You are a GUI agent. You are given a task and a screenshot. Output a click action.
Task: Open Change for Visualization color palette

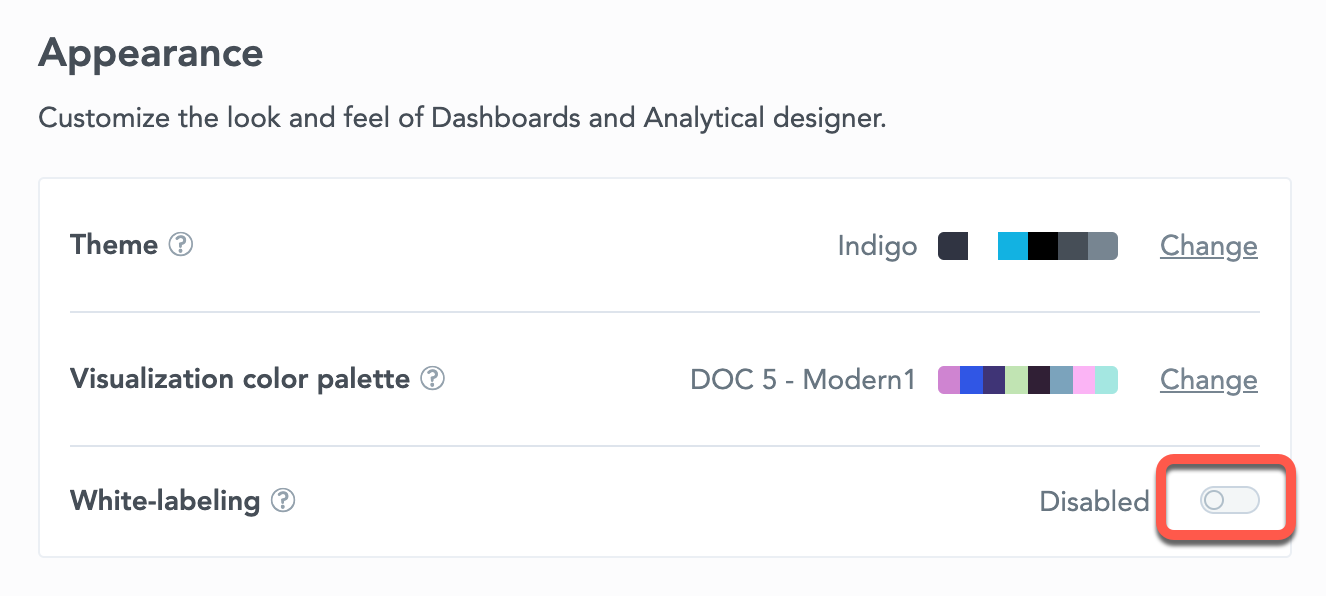tap(1208, 380)
